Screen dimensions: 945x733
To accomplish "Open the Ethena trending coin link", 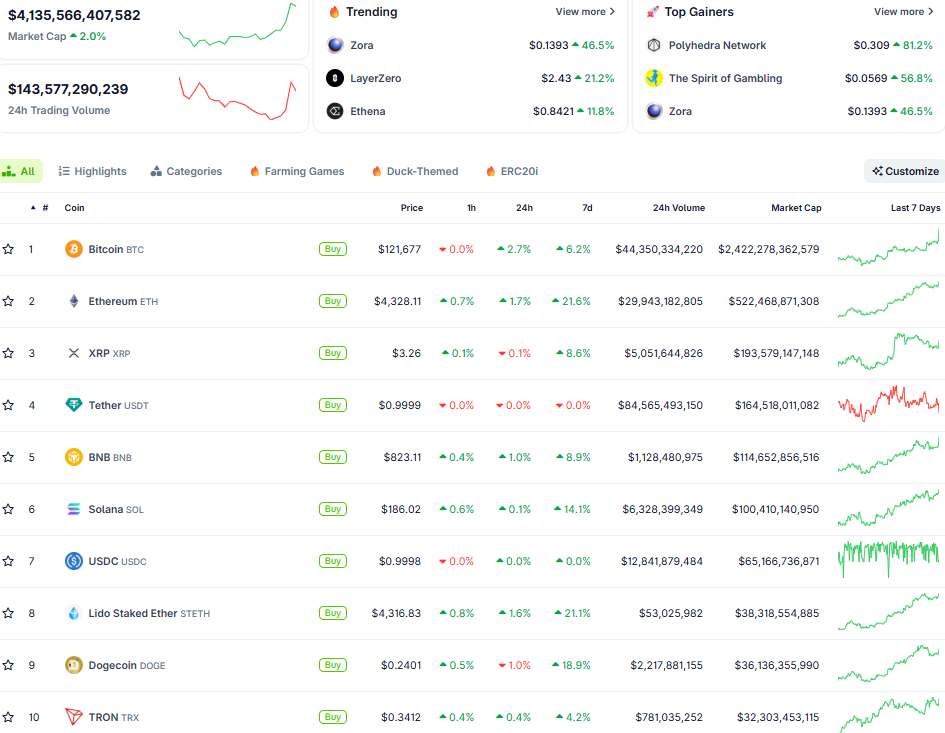I will point(368,112).
